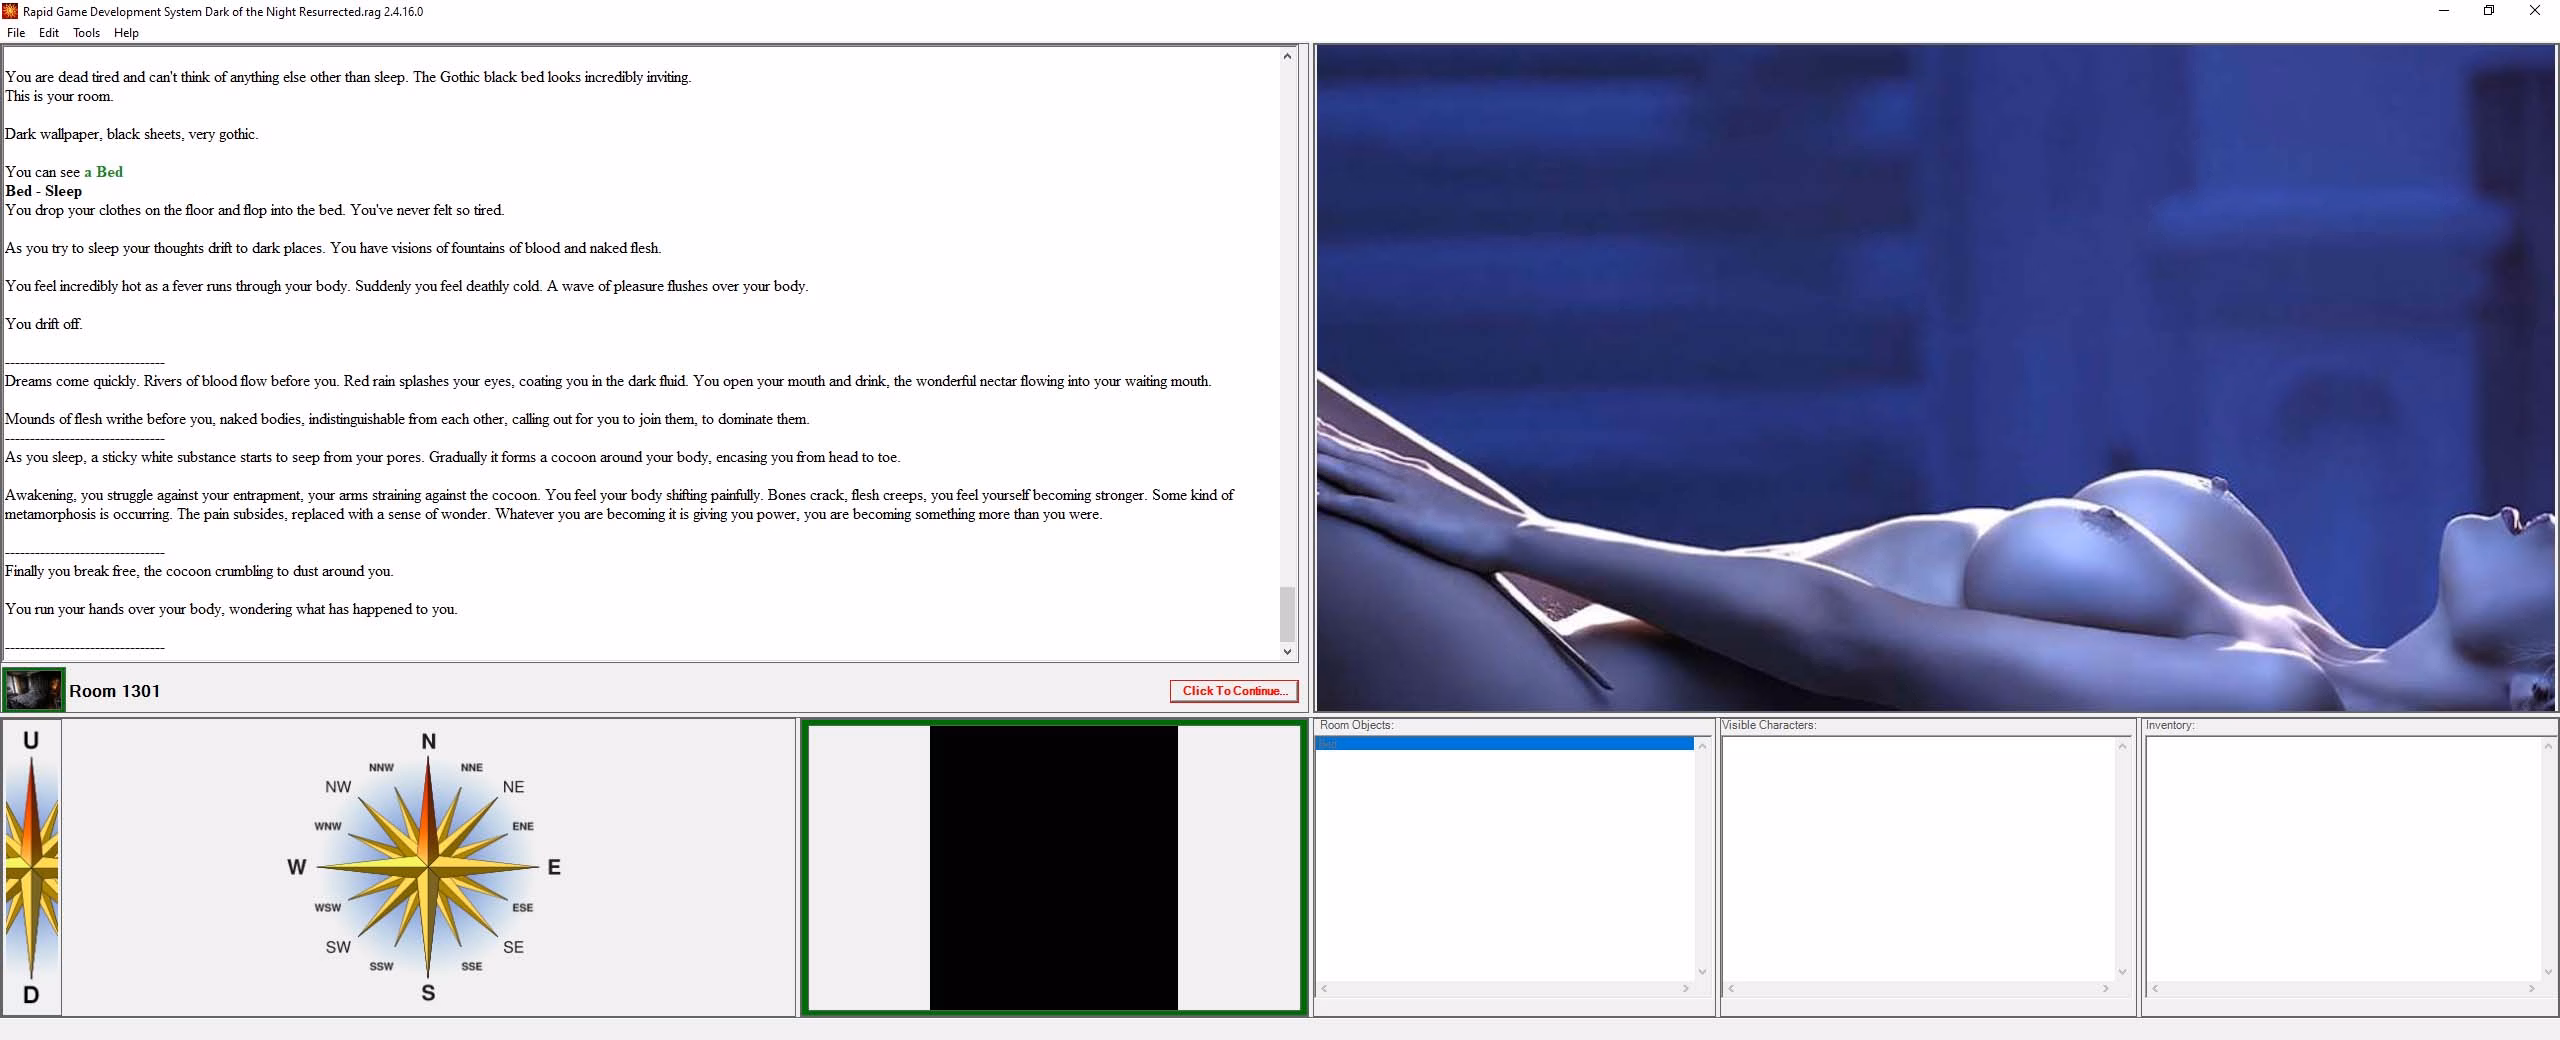
Task: Click scroll up arrow of story text panel
Action: coord(1287,56)
